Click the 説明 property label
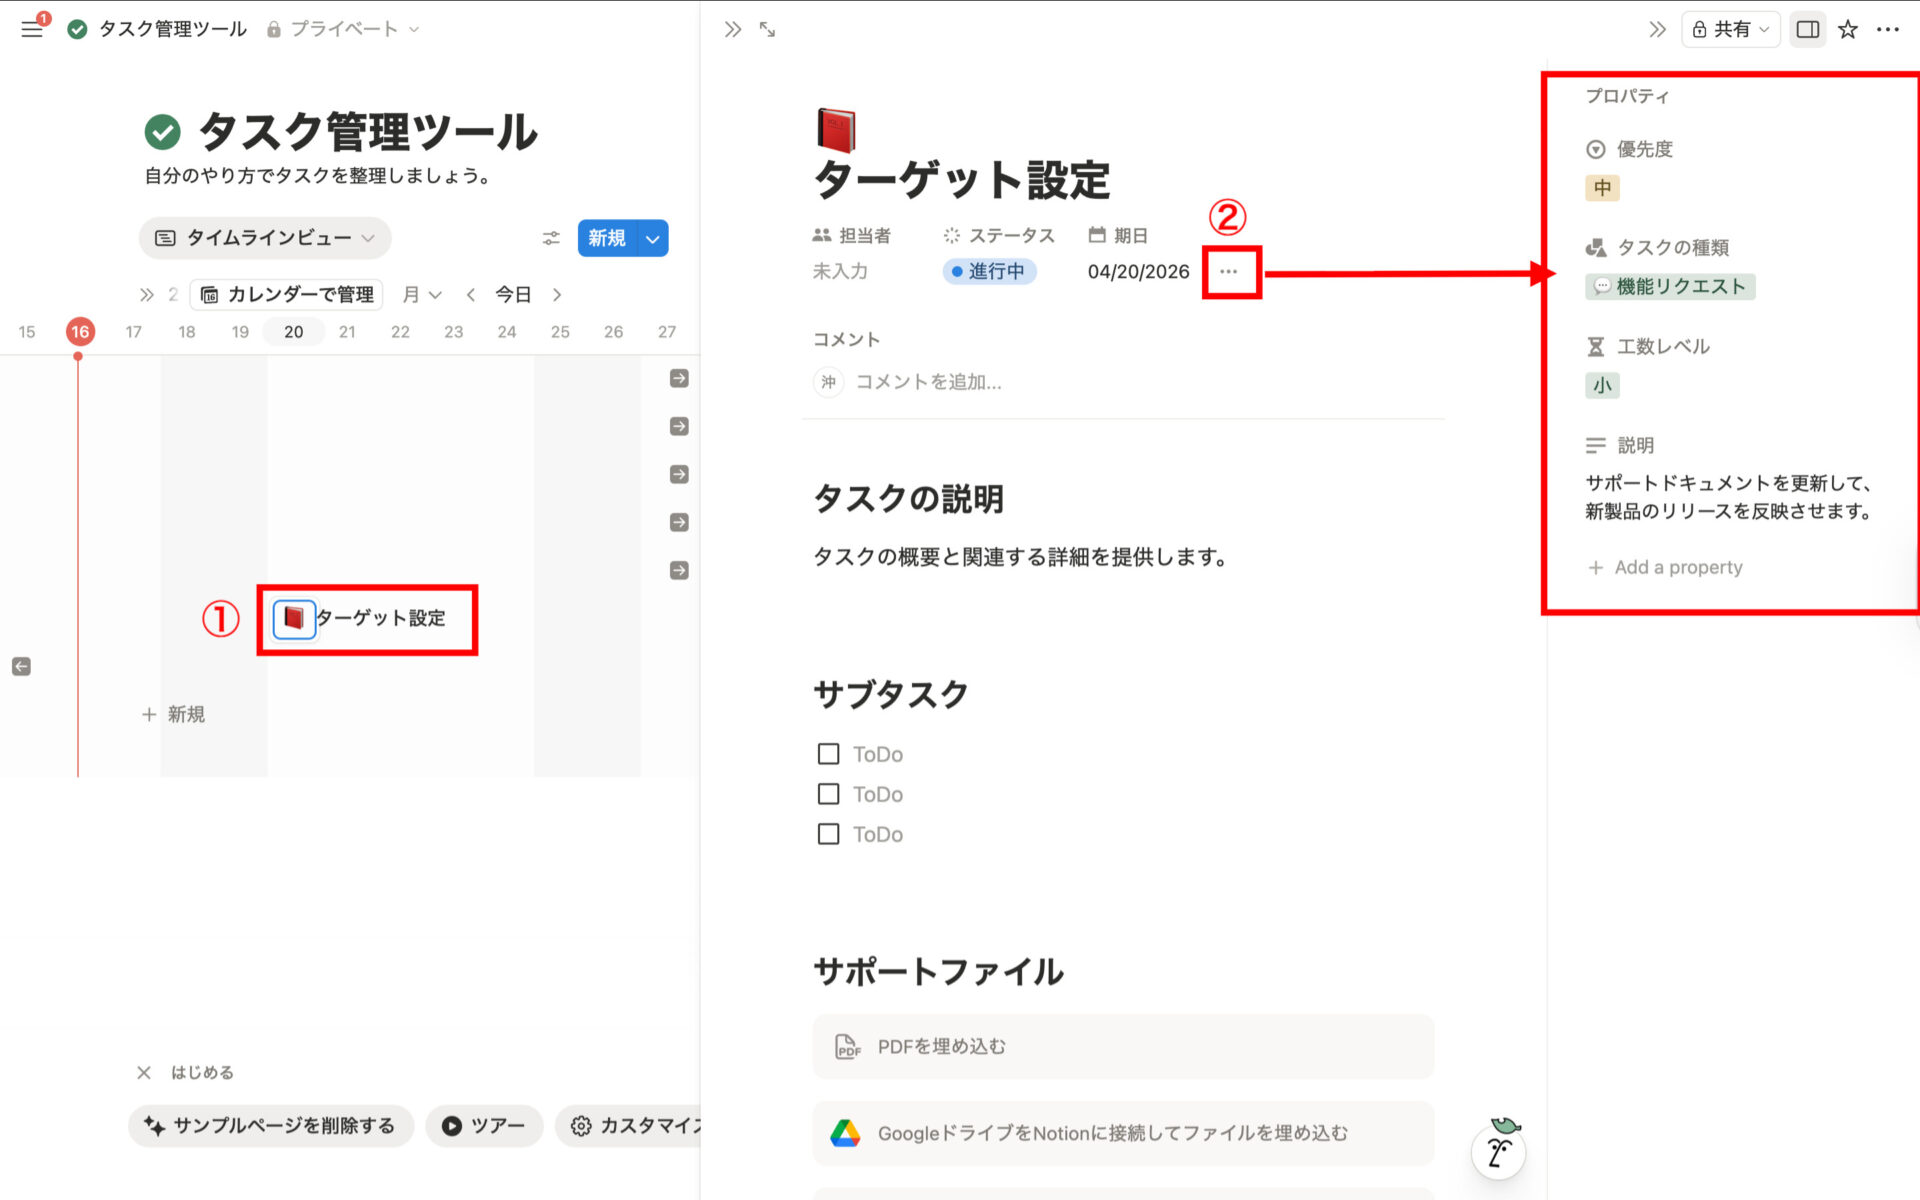1920x1200 pixels. (x=1620, y=445)
